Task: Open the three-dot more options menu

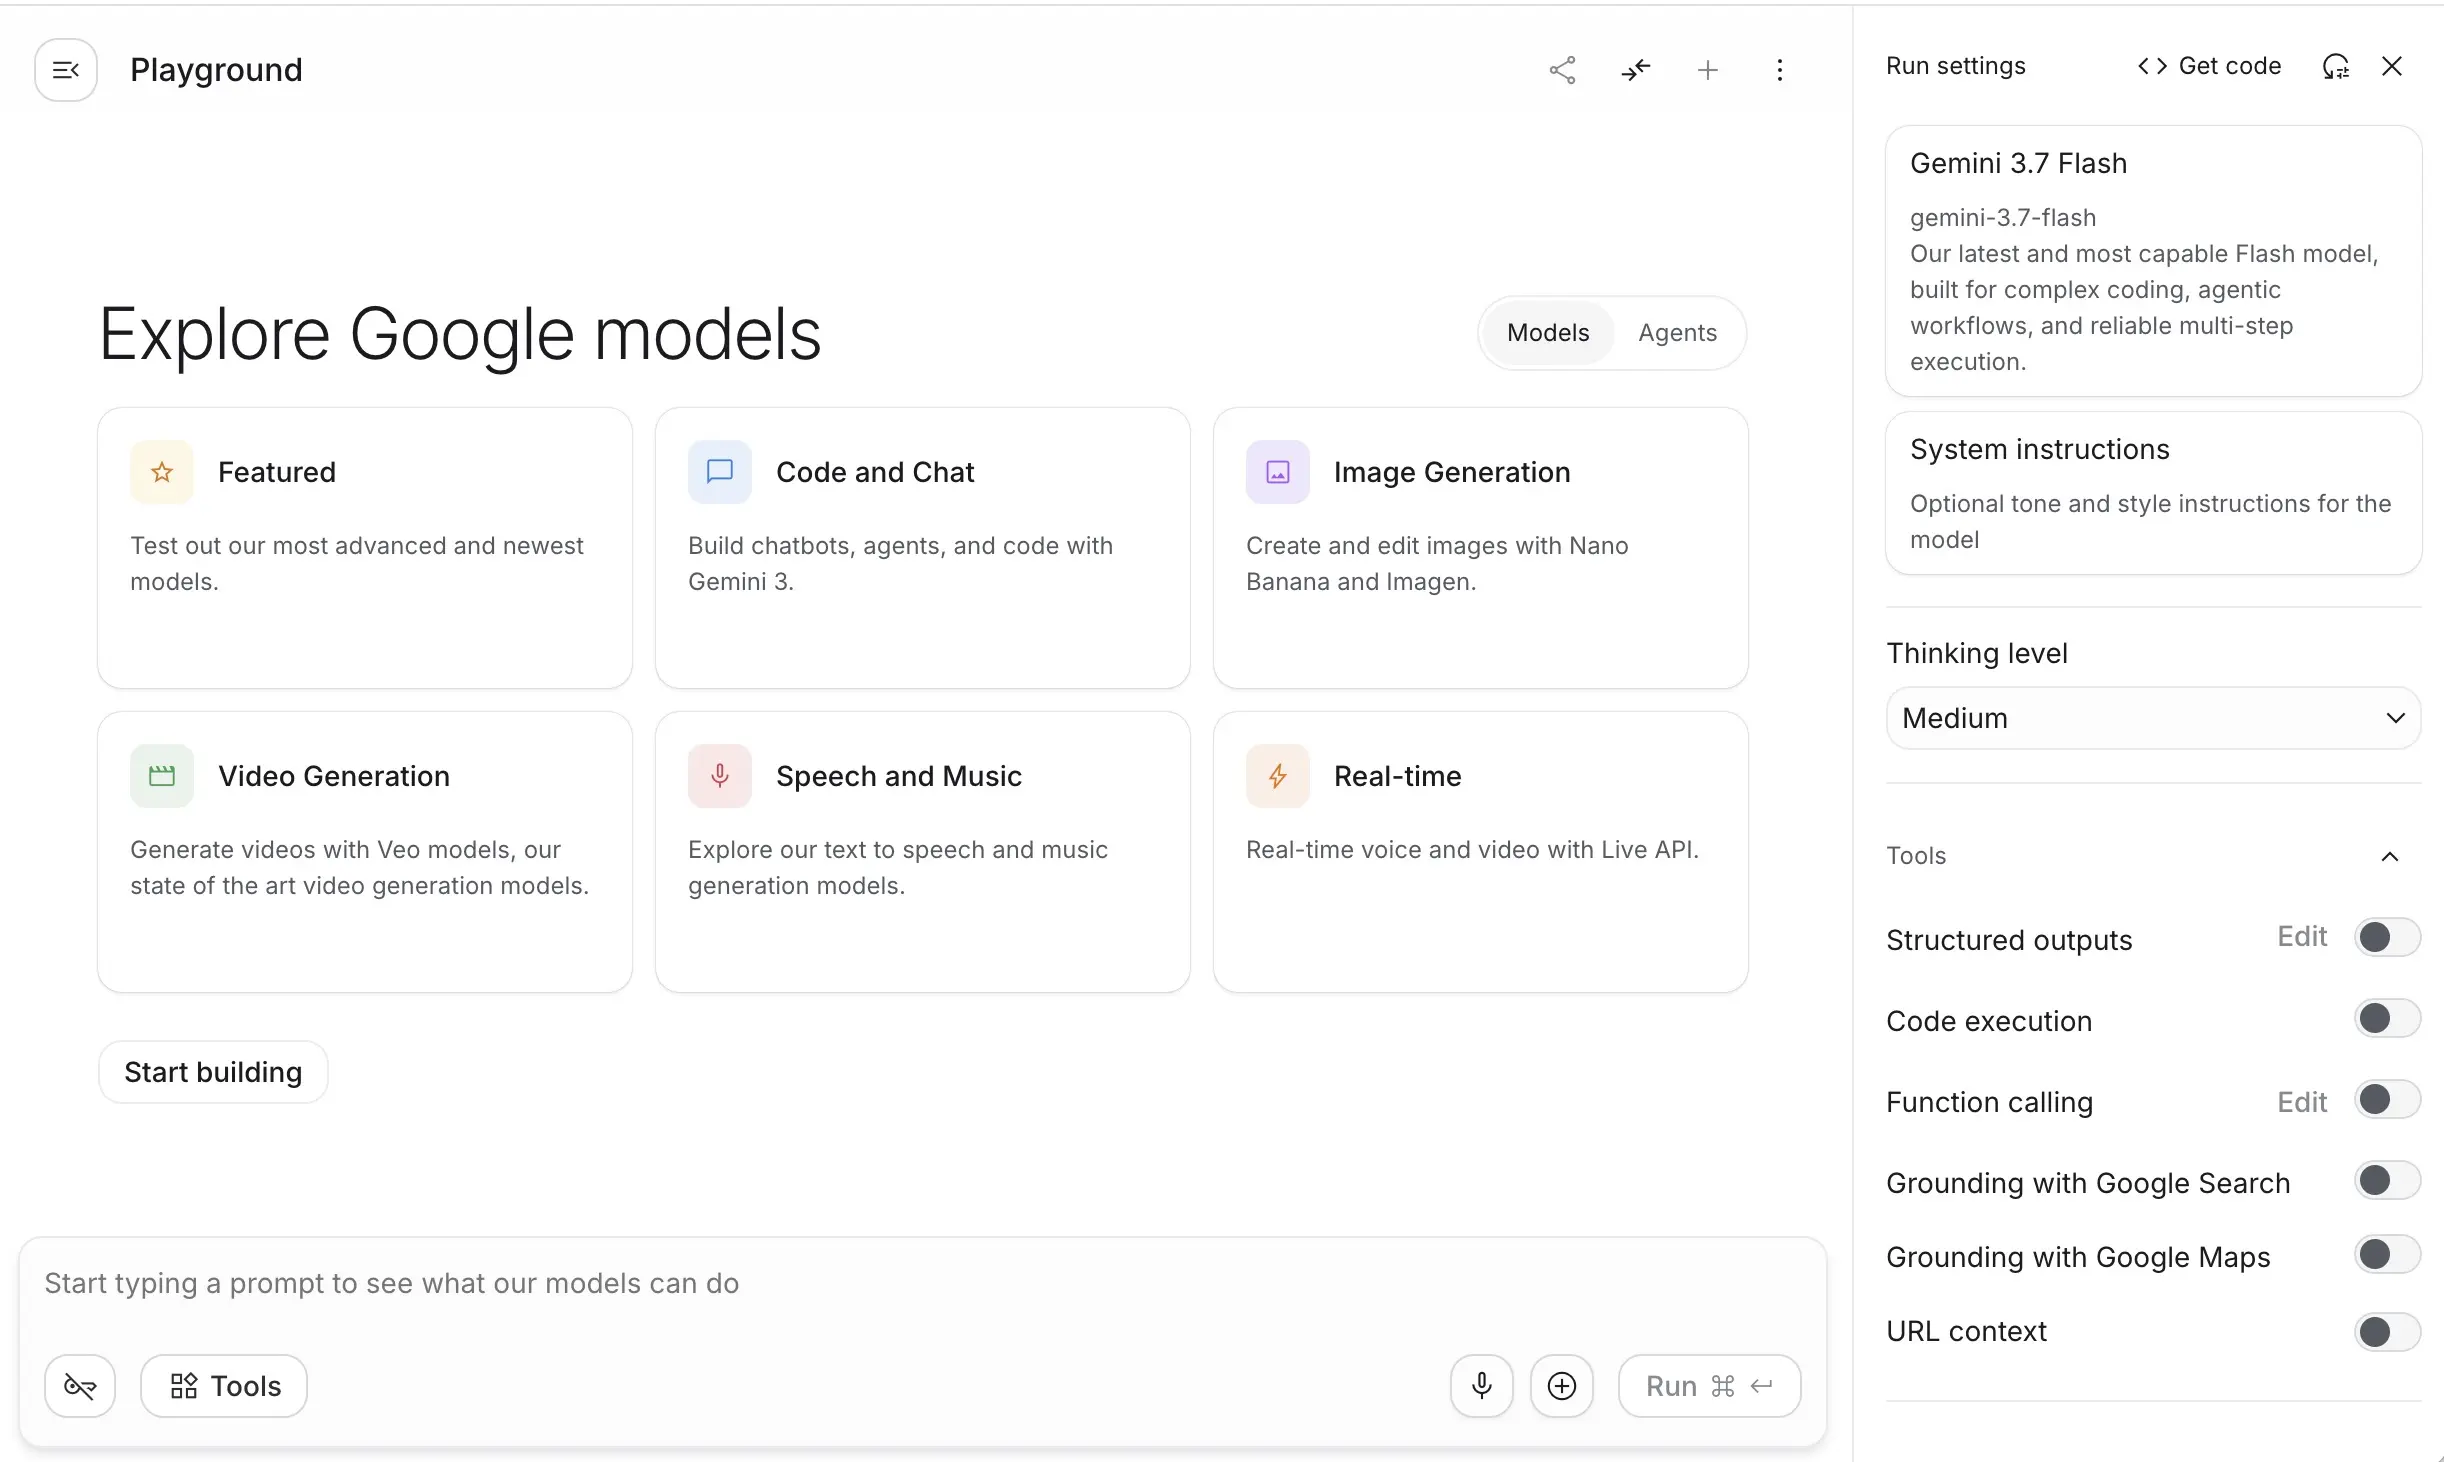Action: [x=1780, y=70]
